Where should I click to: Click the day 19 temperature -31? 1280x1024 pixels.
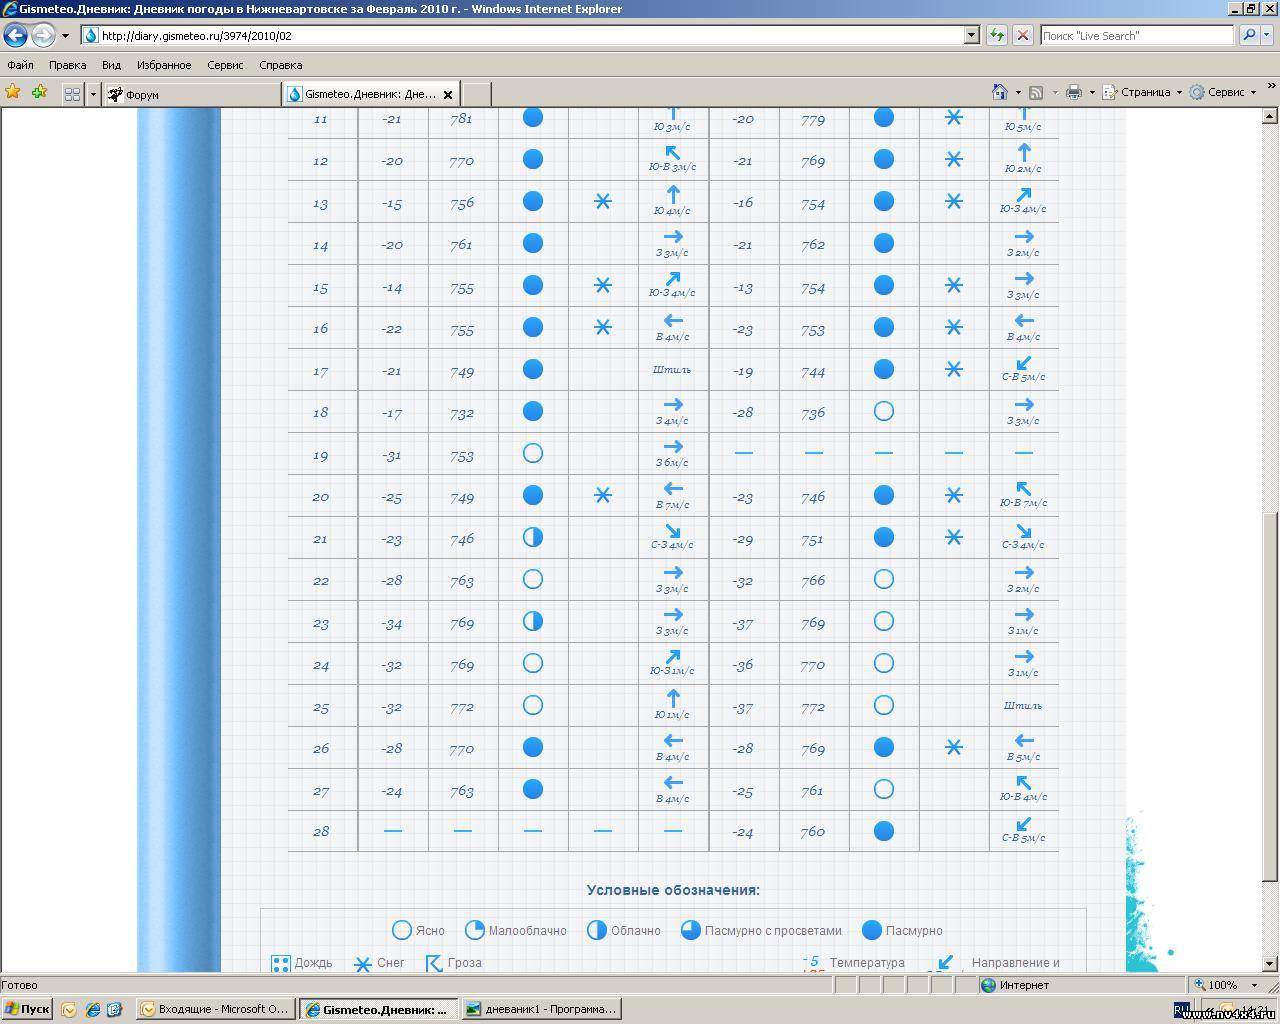(392, 455)
